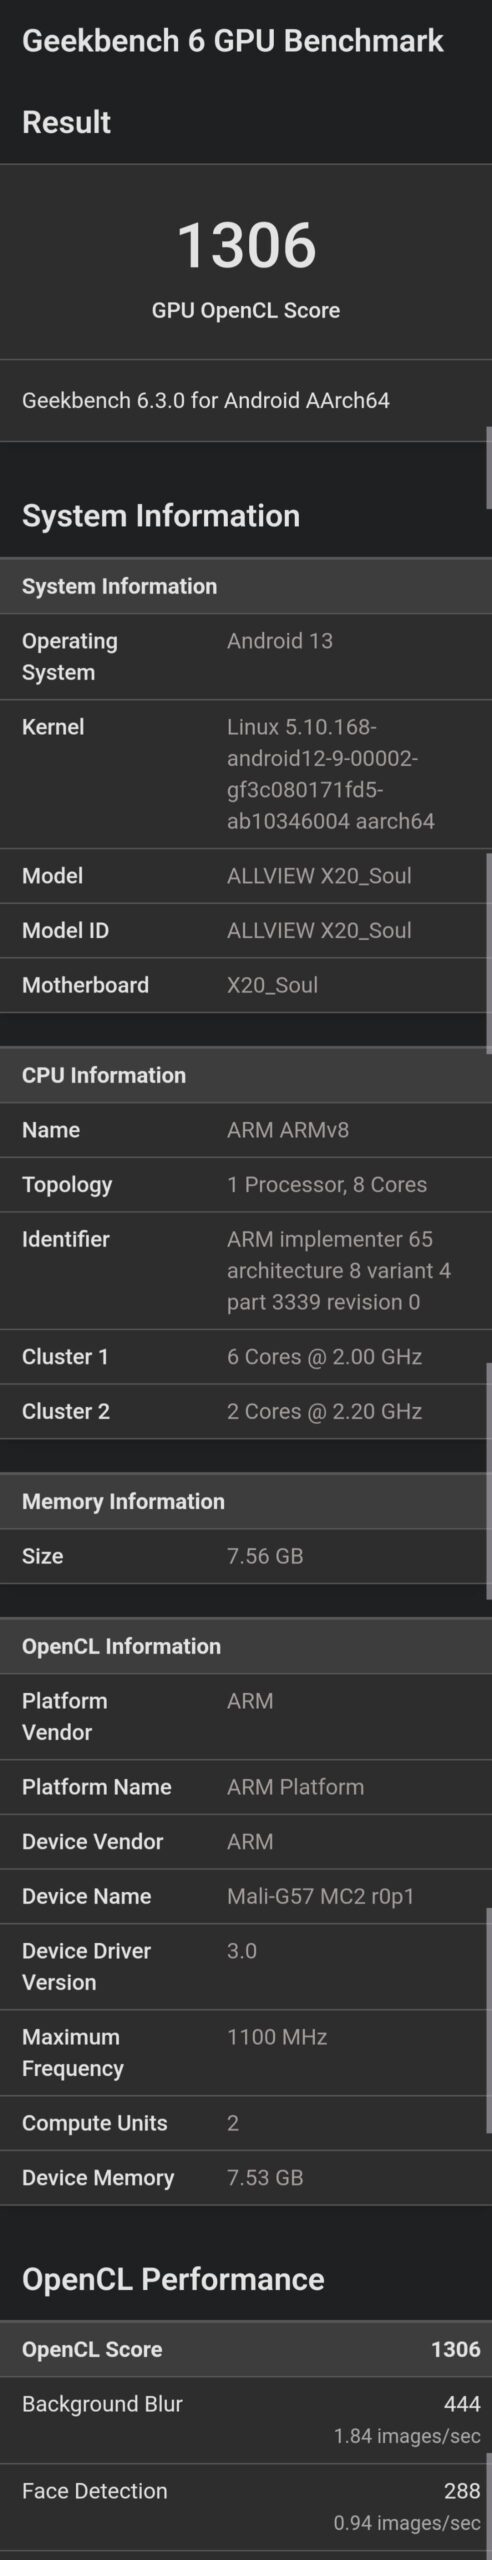Tap the Maximum Frequency 1100 MHz row
The height and width of the screenshot is (2560, 492).
pos(246,2052)
